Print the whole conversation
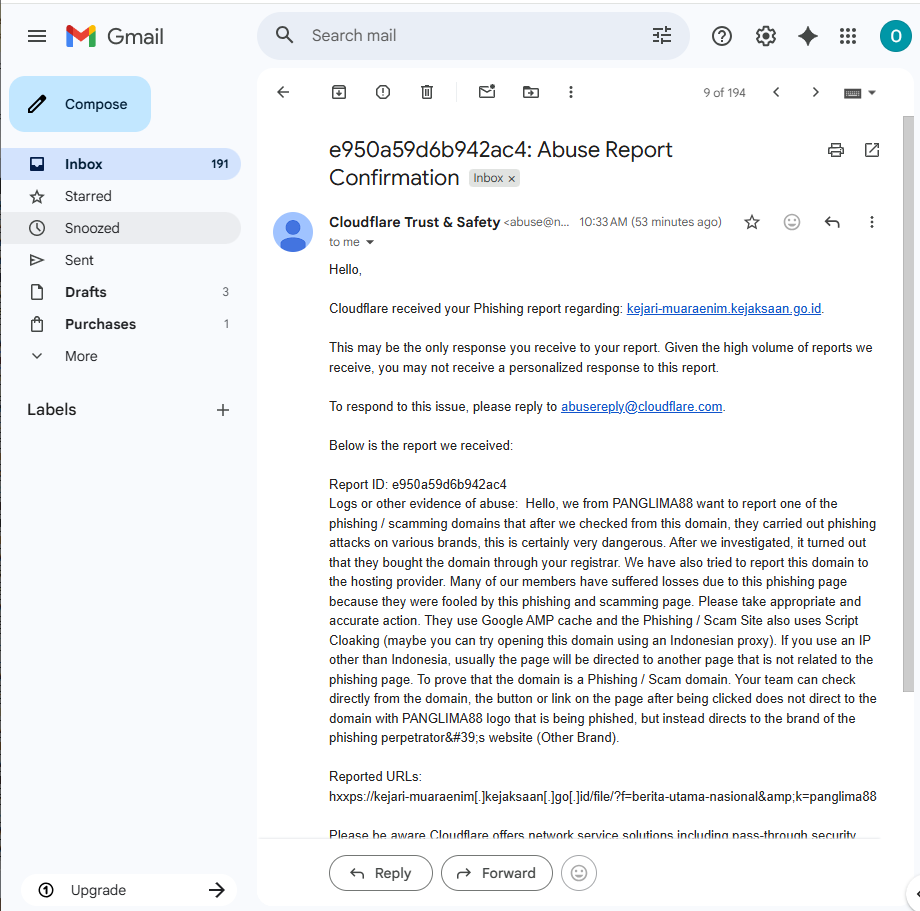The image size is (920, 911). tap(836, 150)
